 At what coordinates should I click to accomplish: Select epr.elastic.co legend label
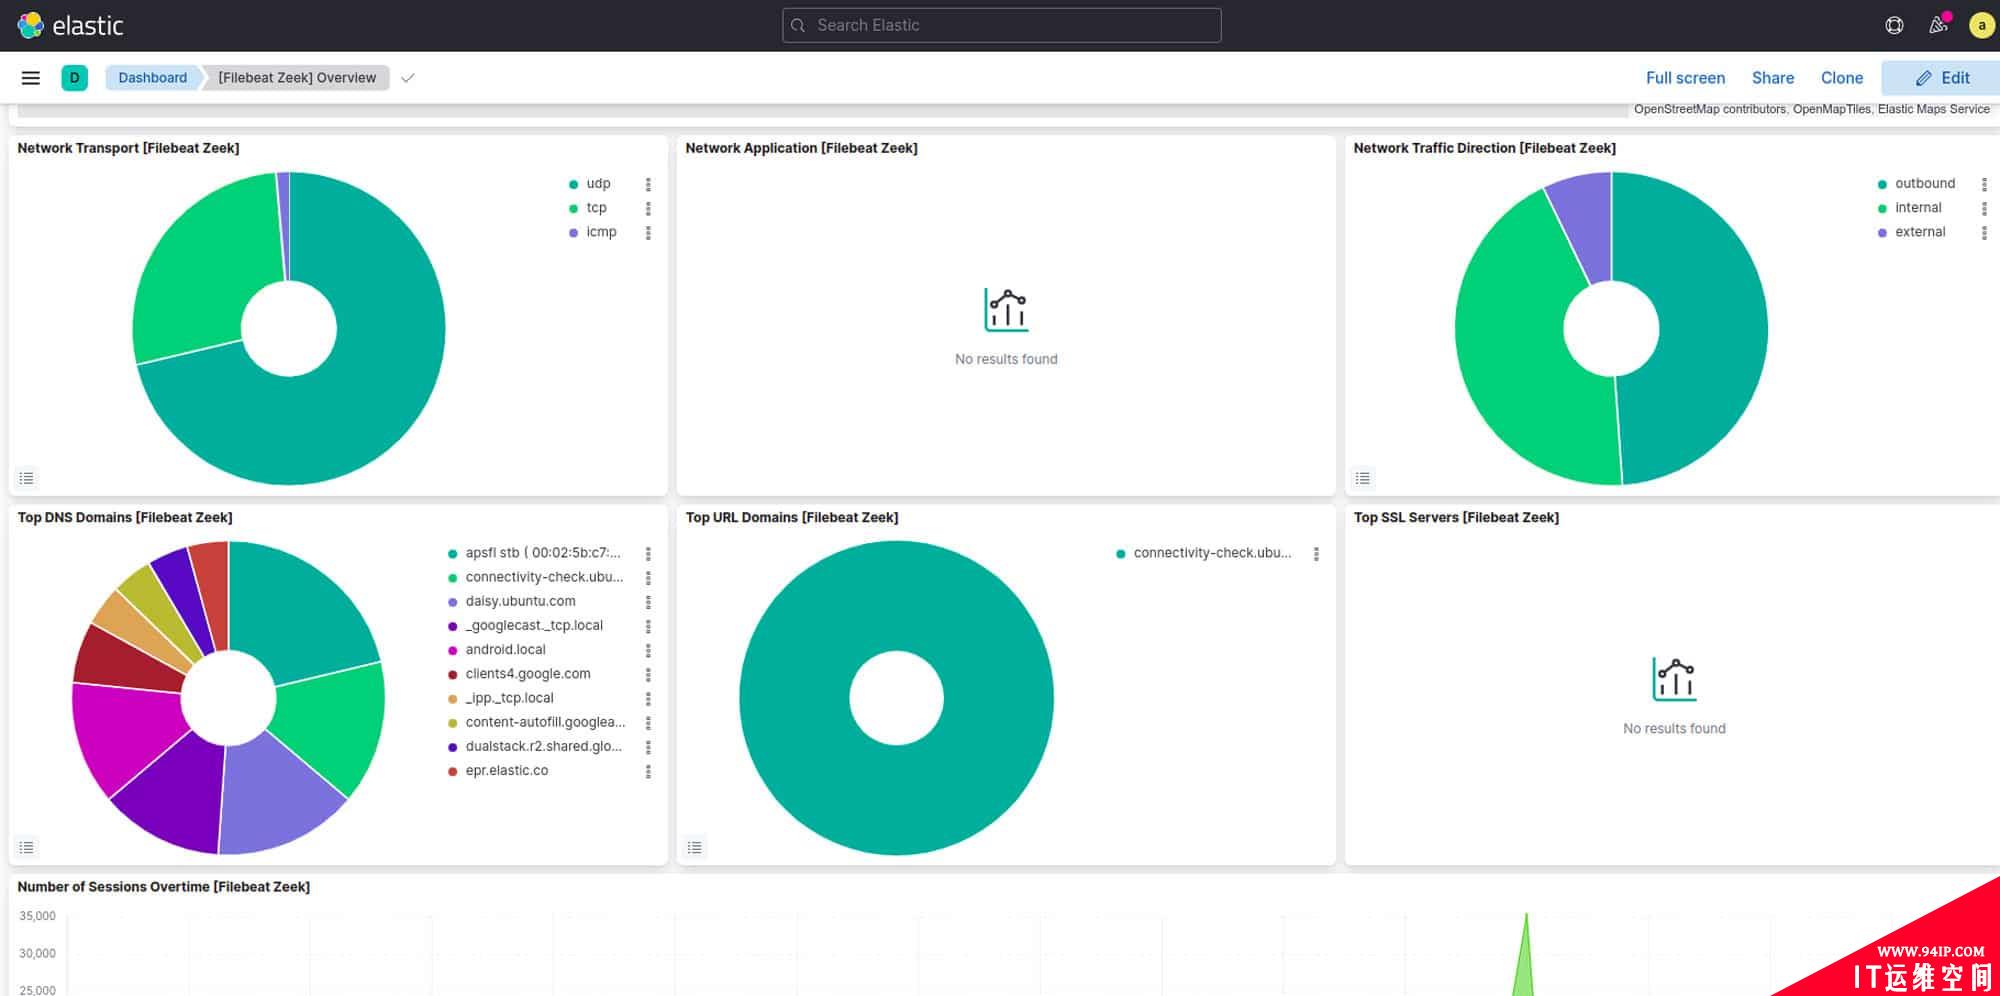(x=506, y=771)
